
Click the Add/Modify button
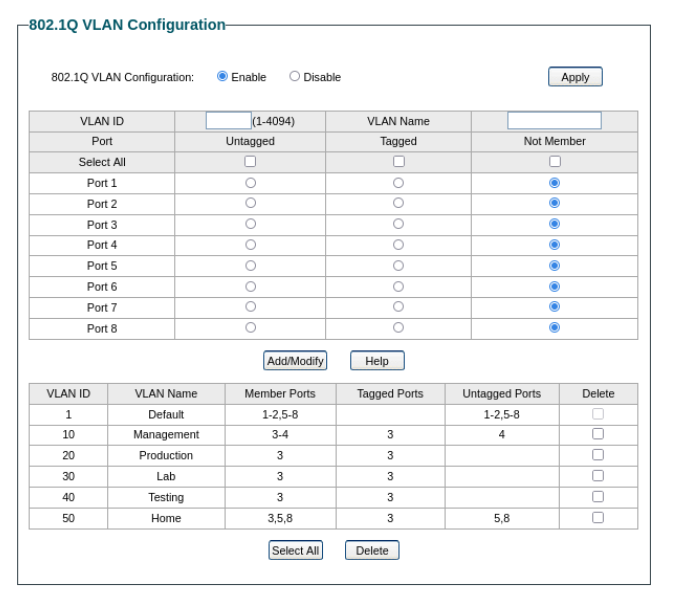[295, 361]
